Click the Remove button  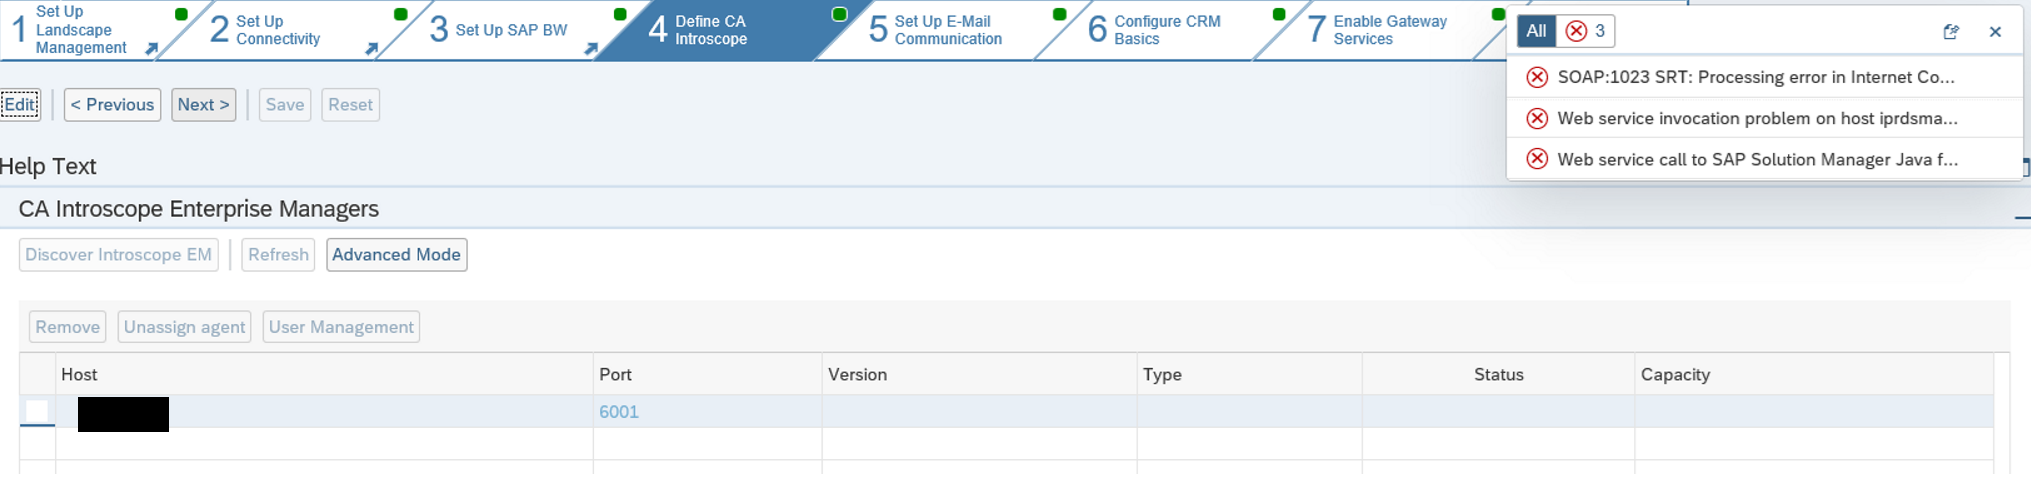pyautogui.click(x=67, y=327)
